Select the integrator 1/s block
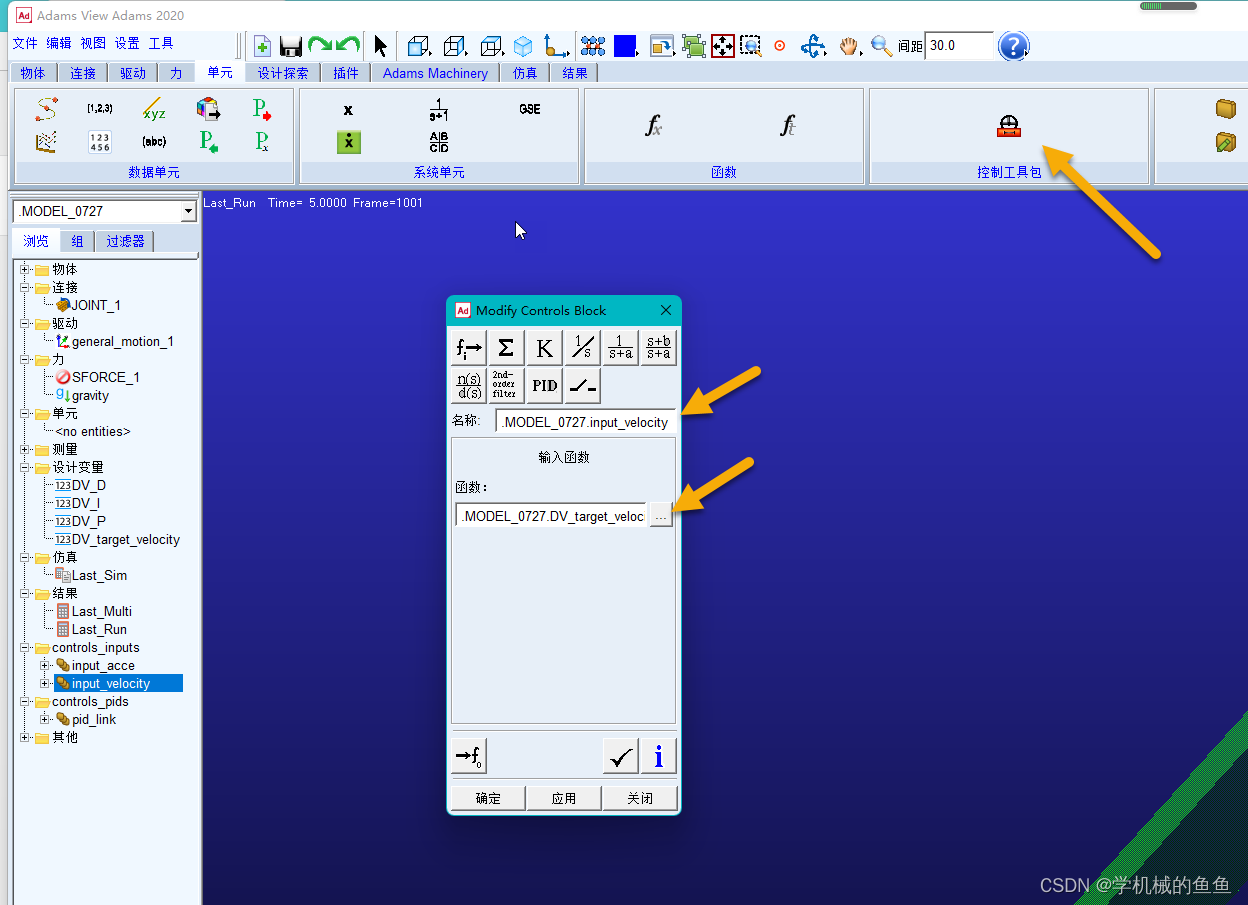The image size is (1248, 905). 582,348
